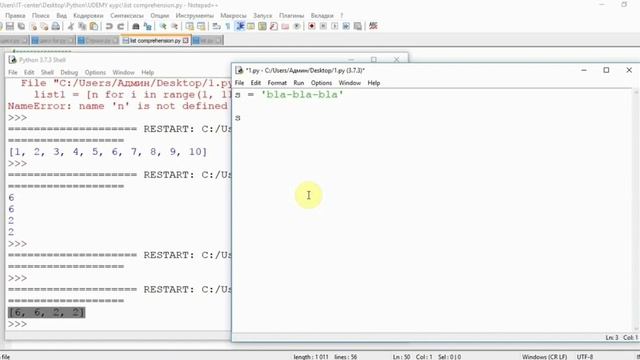Open the Вид menu in Notepad++

coord(62,16)
